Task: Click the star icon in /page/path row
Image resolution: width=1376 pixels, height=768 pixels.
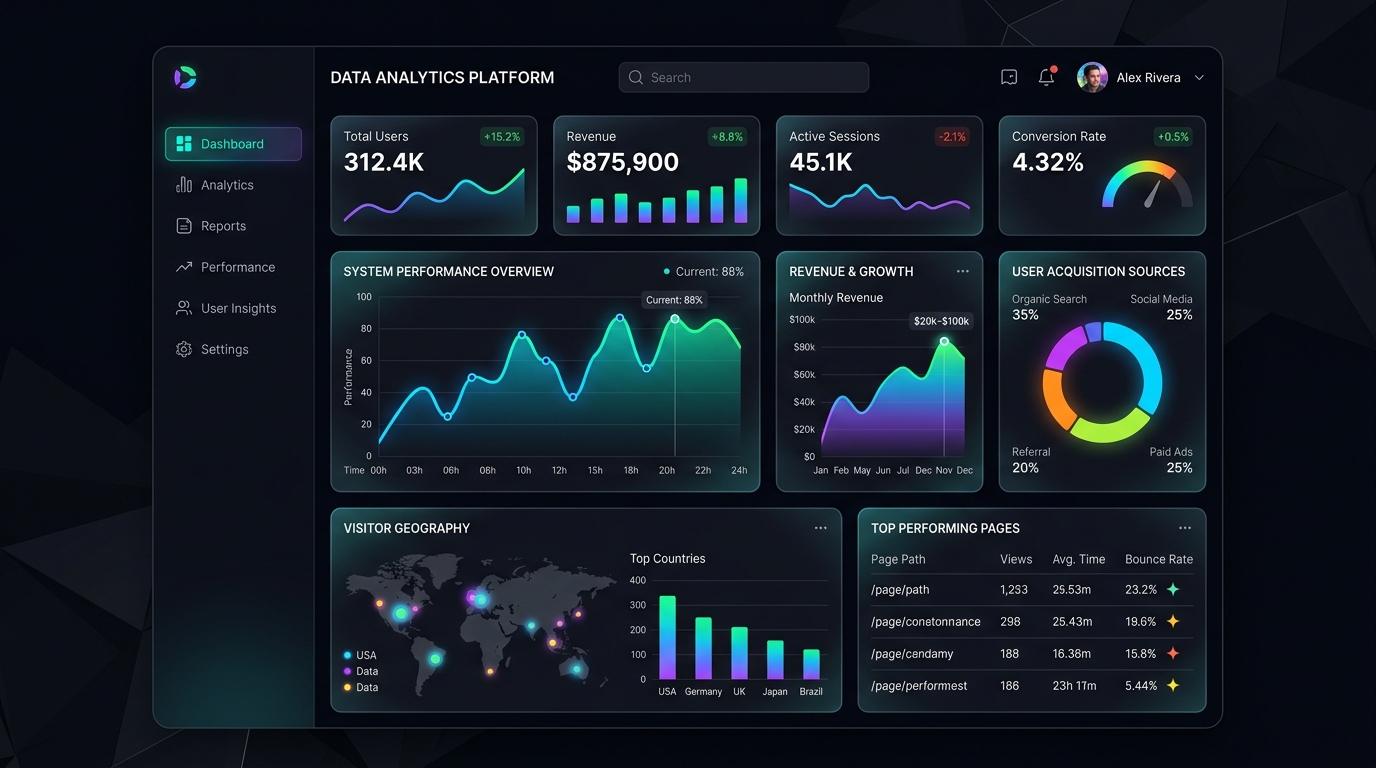Action: click(x=1173, y=589)
